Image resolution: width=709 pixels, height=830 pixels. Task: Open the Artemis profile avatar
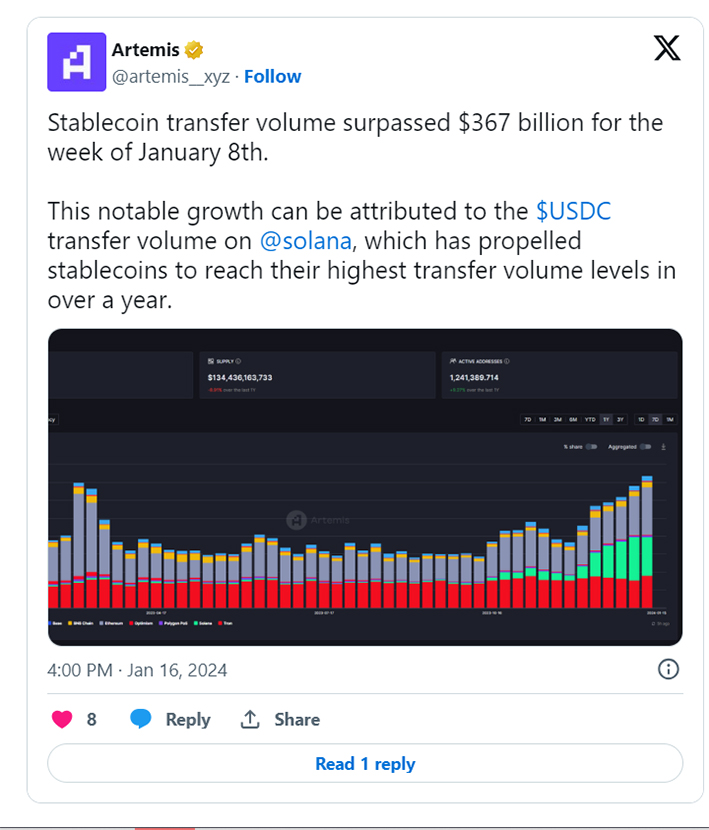click(77, 62)
